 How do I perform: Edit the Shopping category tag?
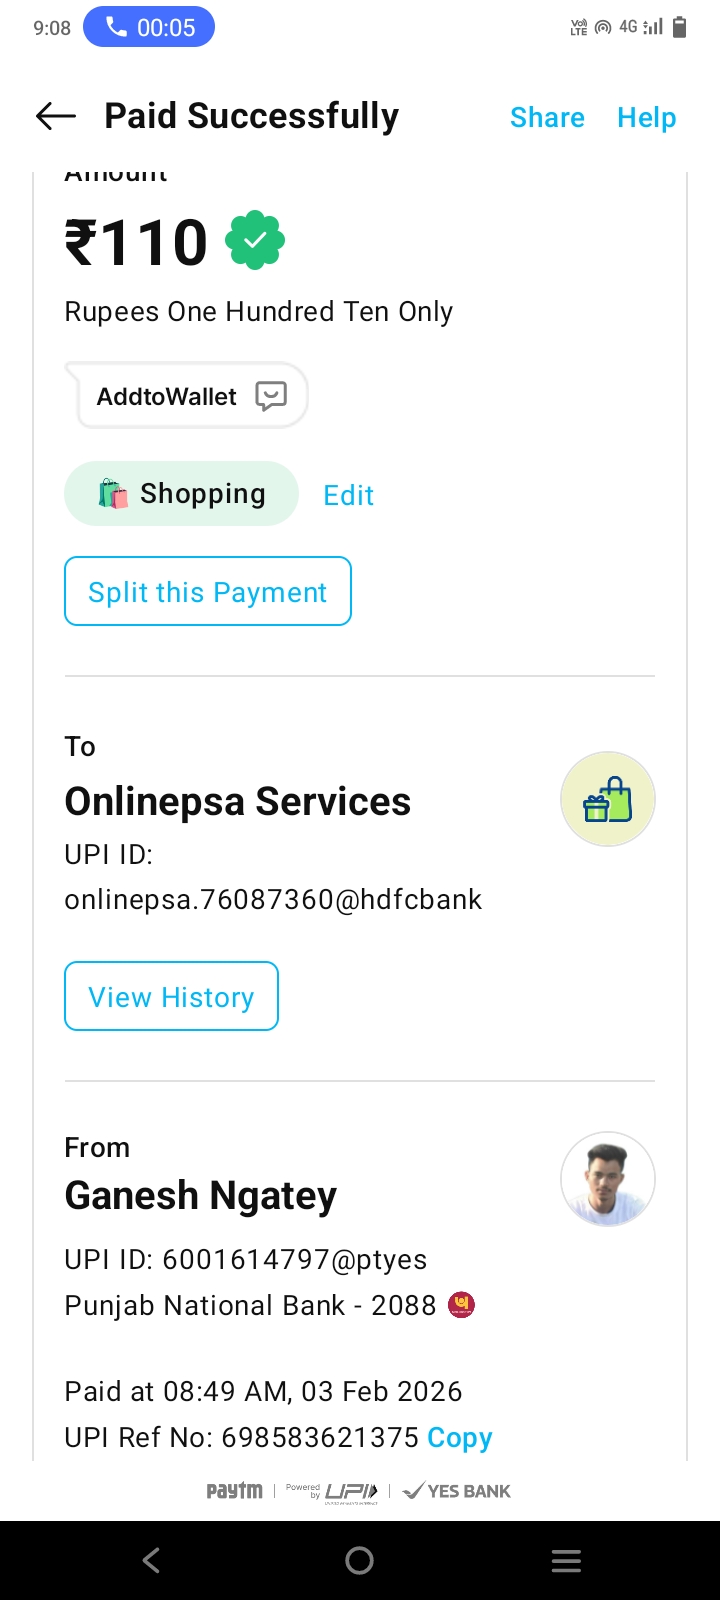click(348, 495)
